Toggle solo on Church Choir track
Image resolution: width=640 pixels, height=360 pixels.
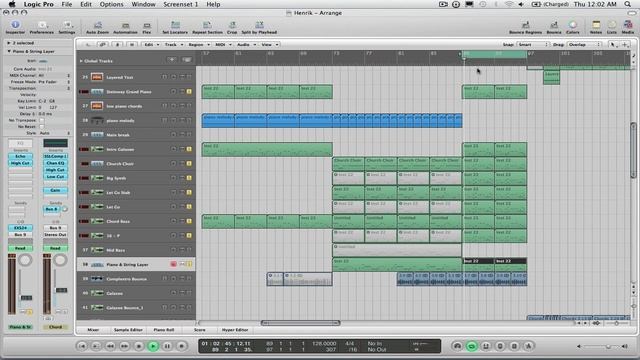(189, 164)
